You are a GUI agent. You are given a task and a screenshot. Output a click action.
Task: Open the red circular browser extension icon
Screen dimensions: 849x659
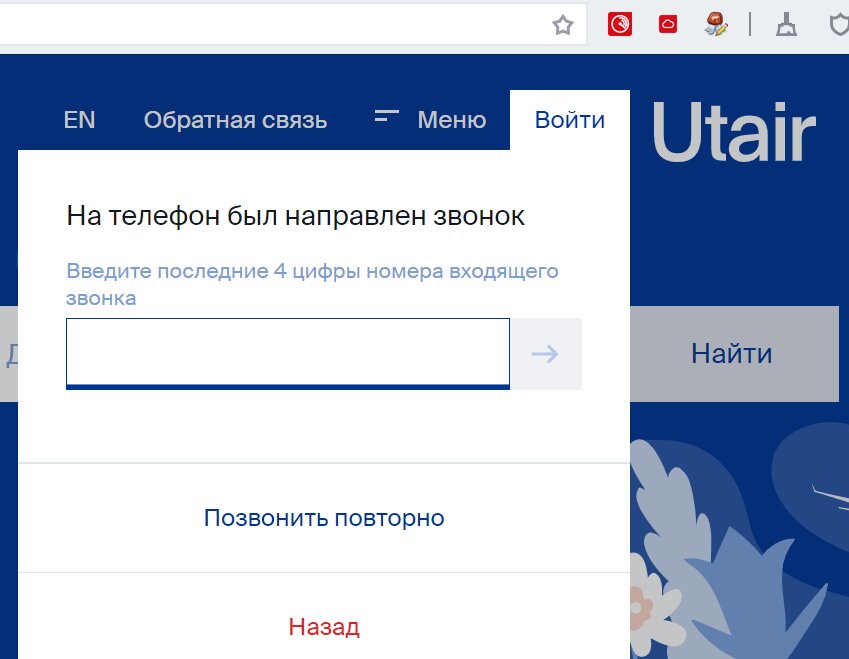pos(620,24)
